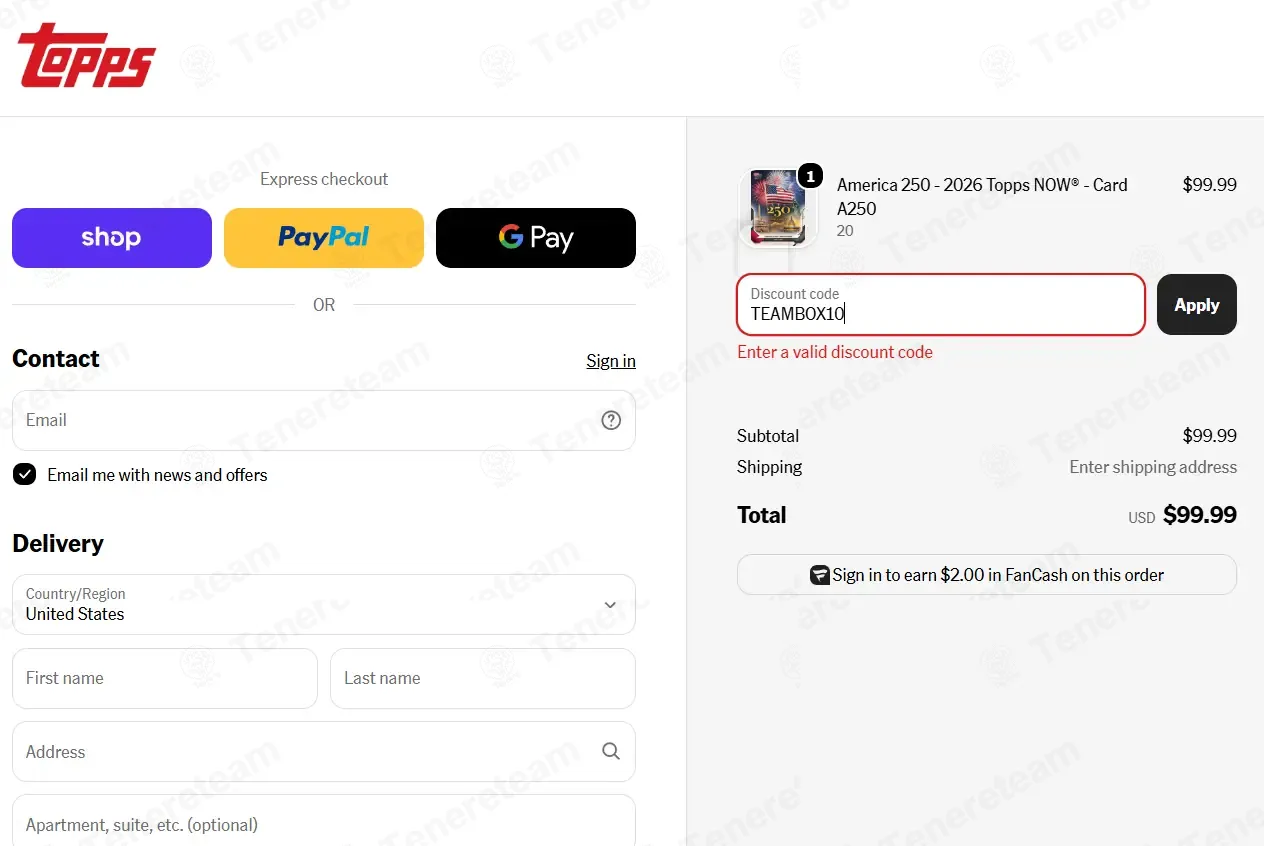Select the First name field
Viewport: 1264px width, 846px height.
point(165,678)
